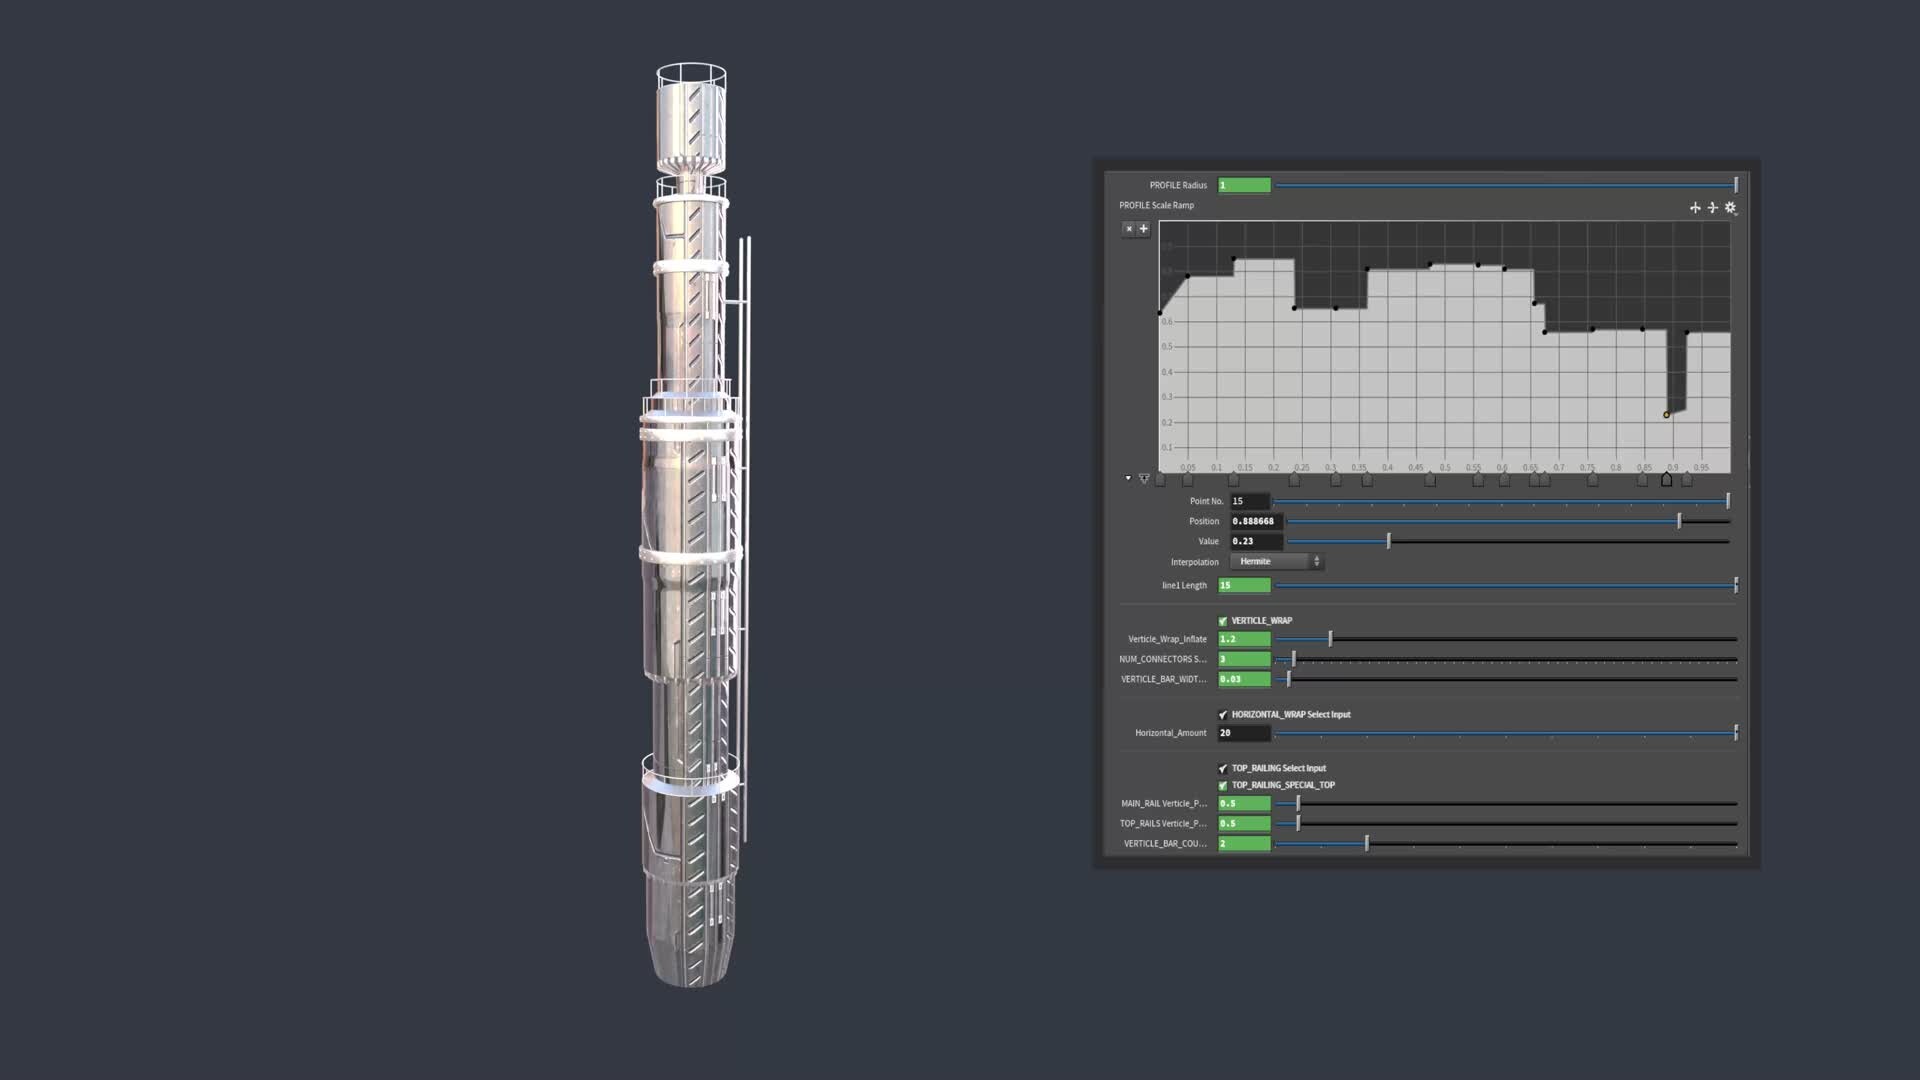The image size is (1920, 1080).
Task: Click the PROFILE Scale Ramp label
Action: [x=1156, y=205]
